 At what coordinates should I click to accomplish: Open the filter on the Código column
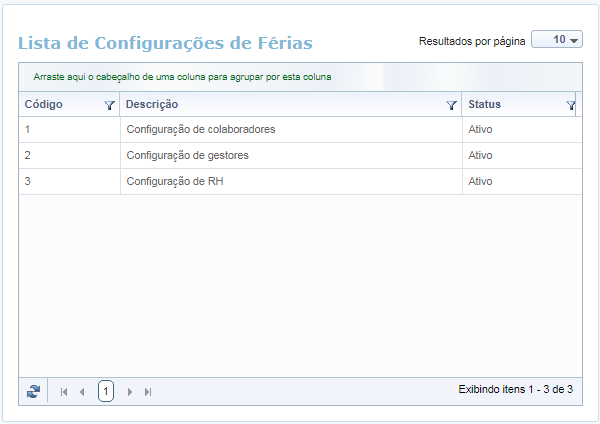[109, 105]
